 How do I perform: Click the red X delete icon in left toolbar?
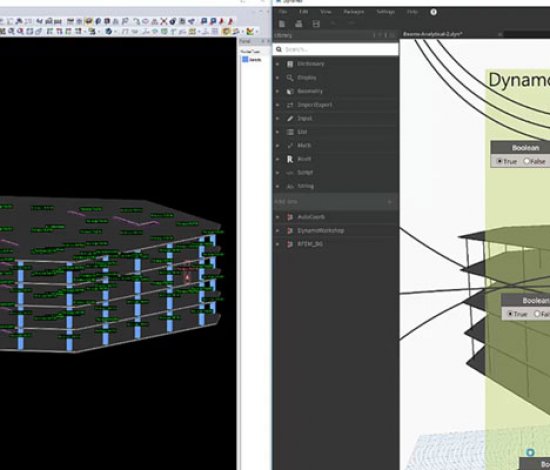pos(163,21)
